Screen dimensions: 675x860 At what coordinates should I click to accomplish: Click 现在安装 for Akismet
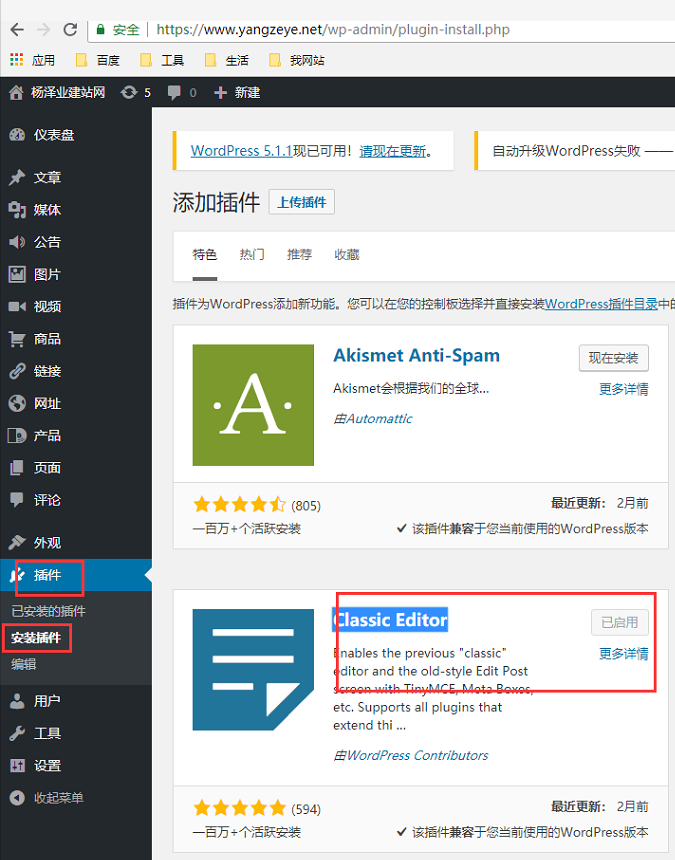coord(614,358)
